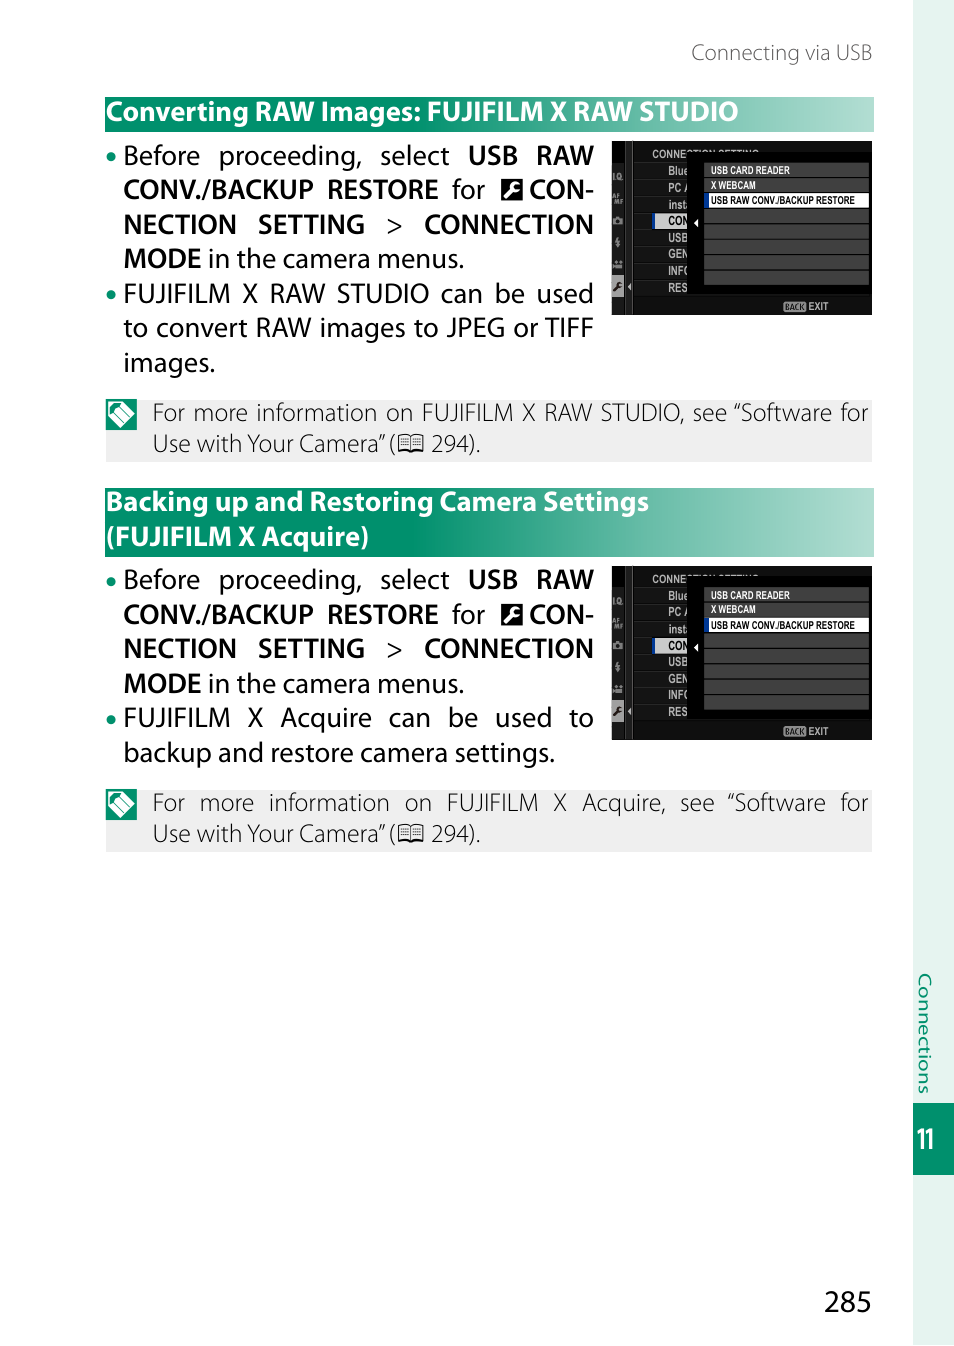
Task: Click book icon in X Acquire note
Action: click(411, 834)
